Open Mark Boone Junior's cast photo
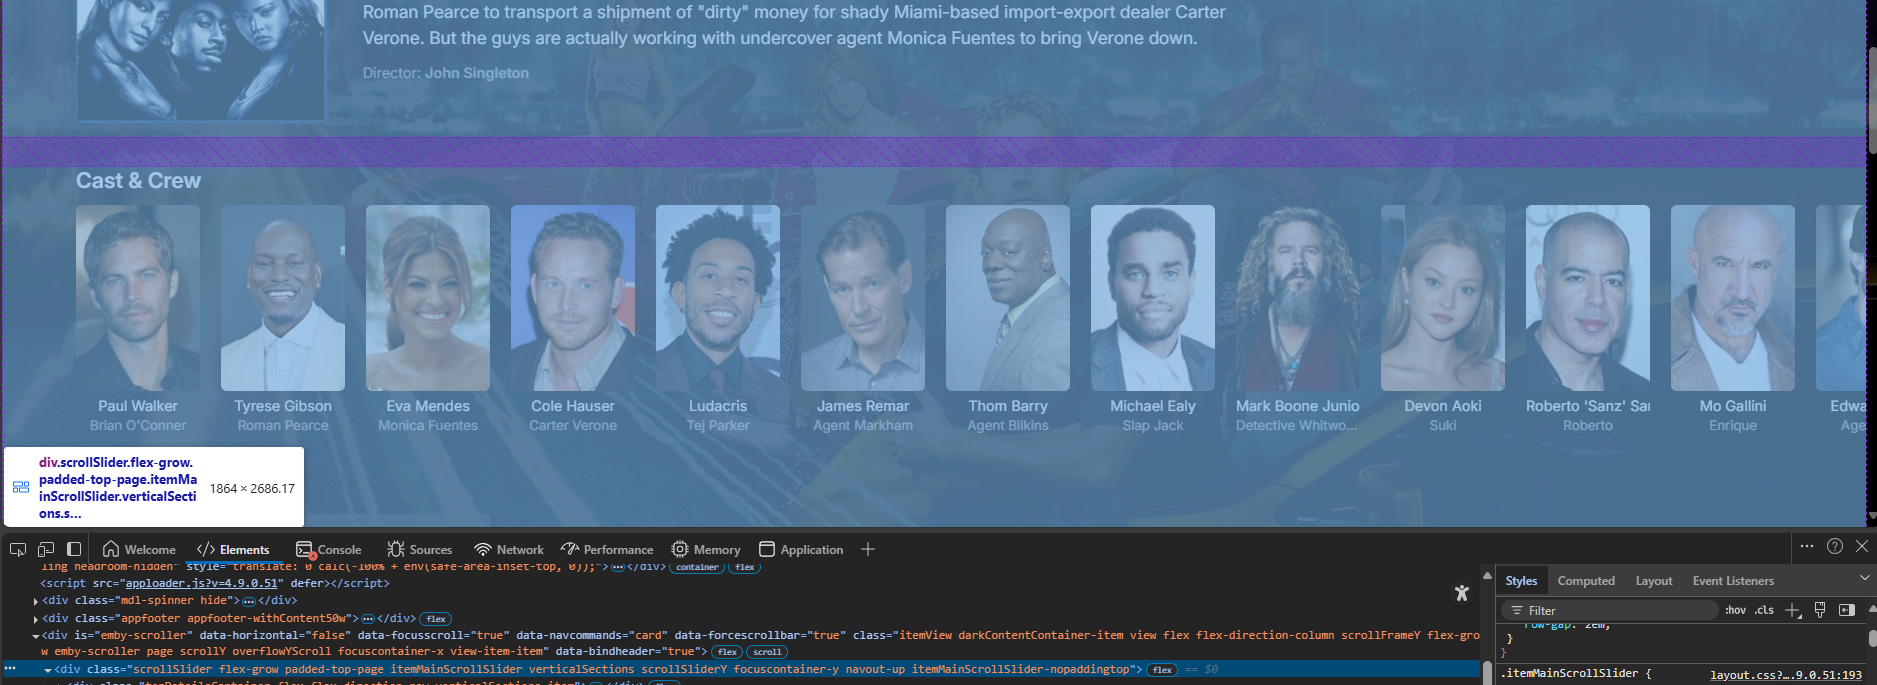 click(1298, 298)
